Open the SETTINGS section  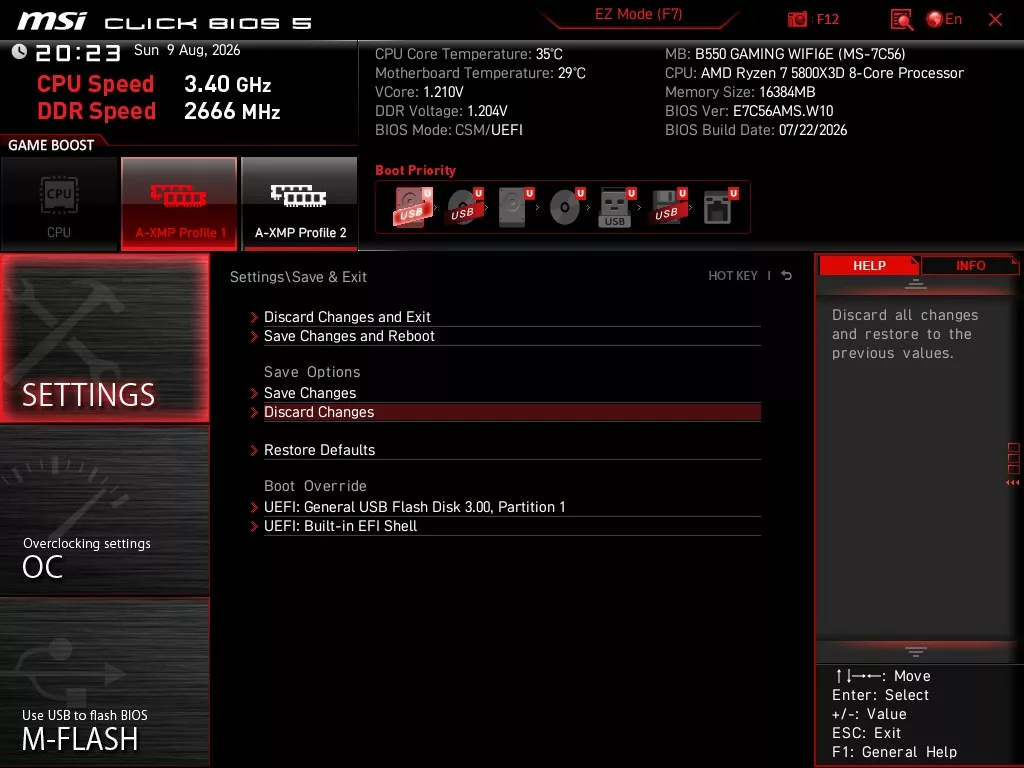tap(104, 338)
